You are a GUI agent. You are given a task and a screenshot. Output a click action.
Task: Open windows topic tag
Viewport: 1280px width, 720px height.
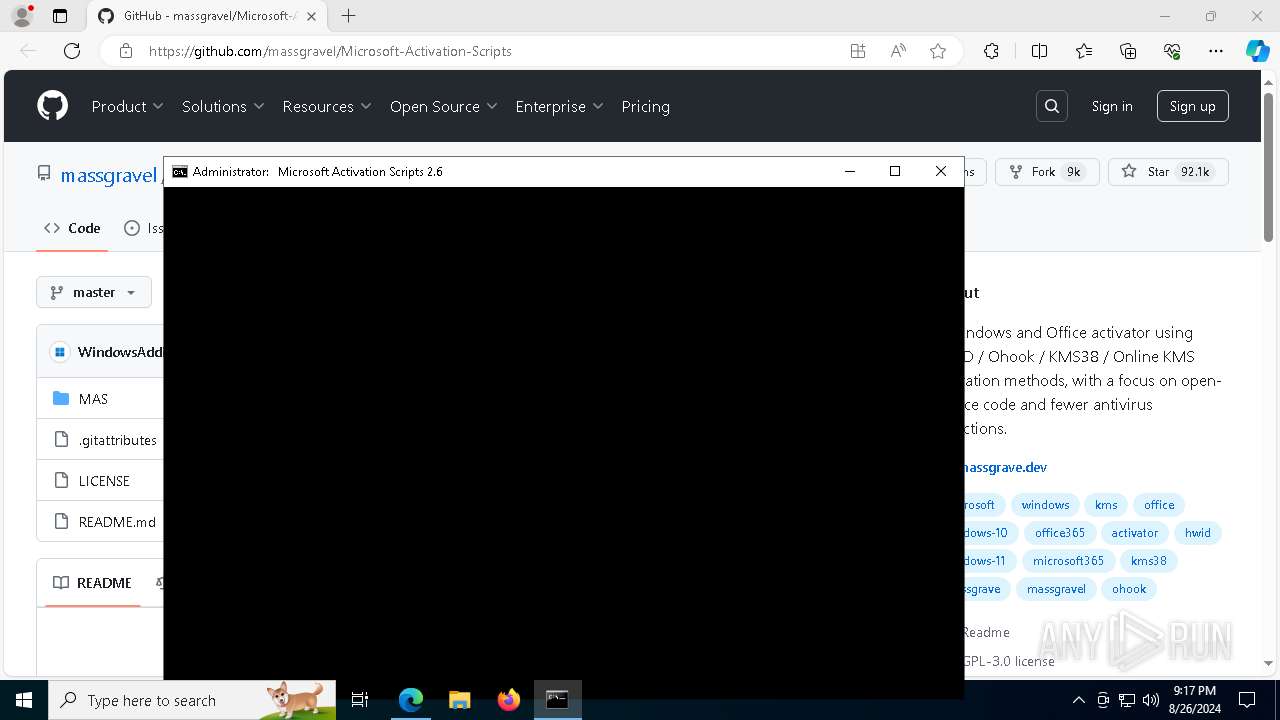[1045, 505]
